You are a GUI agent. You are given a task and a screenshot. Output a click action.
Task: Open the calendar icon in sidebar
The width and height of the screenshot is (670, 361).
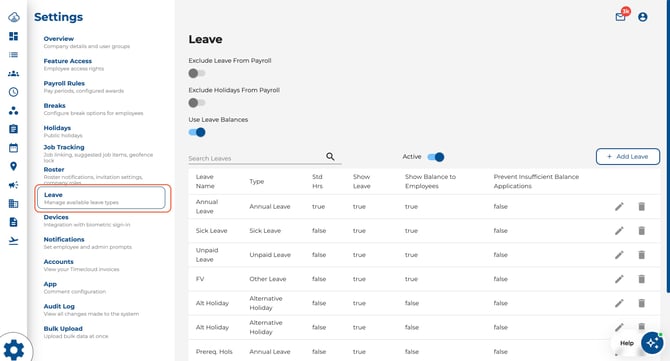coord(13,148)
